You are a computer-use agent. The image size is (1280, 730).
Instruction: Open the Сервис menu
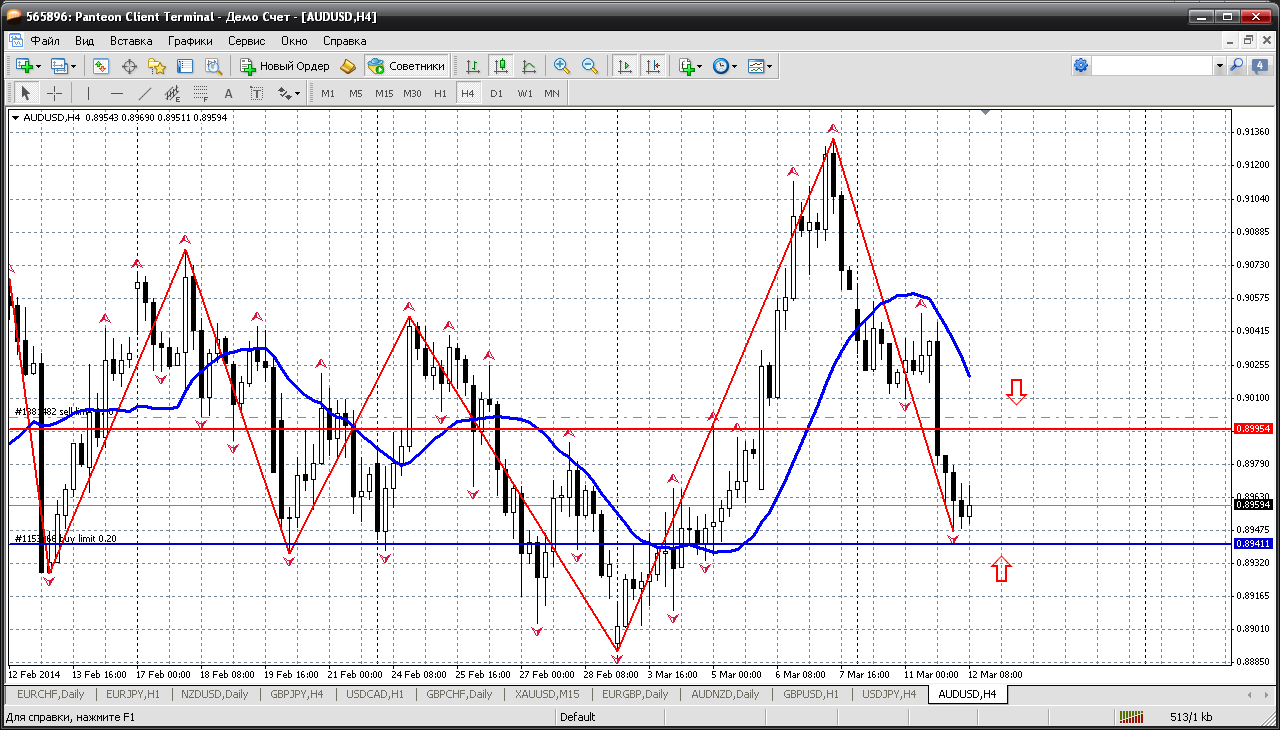(x=246, y=41)
